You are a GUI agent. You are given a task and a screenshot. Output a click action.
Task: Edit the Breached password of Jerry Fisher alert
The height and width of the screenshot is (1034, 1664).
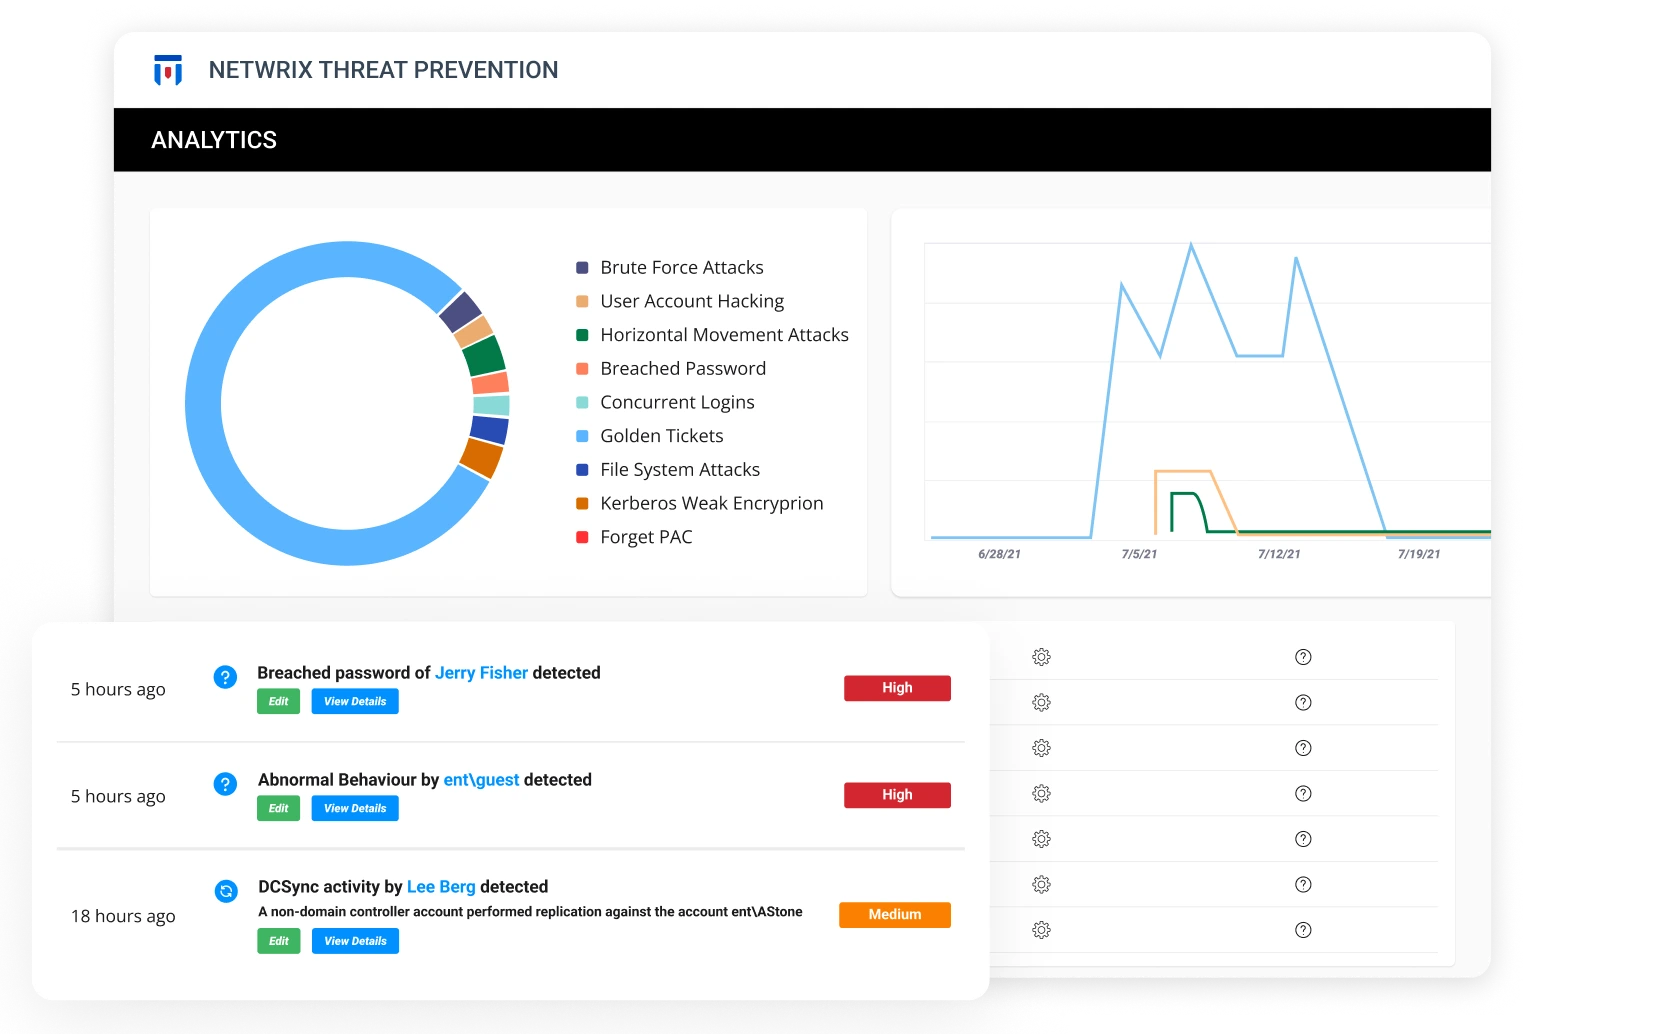(278, 702)
